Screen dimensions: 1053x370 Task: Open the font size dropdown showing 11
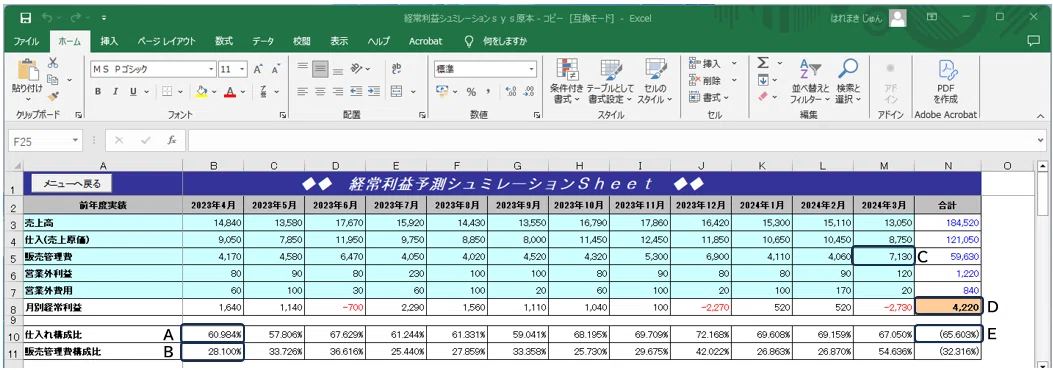coord(243,69)
